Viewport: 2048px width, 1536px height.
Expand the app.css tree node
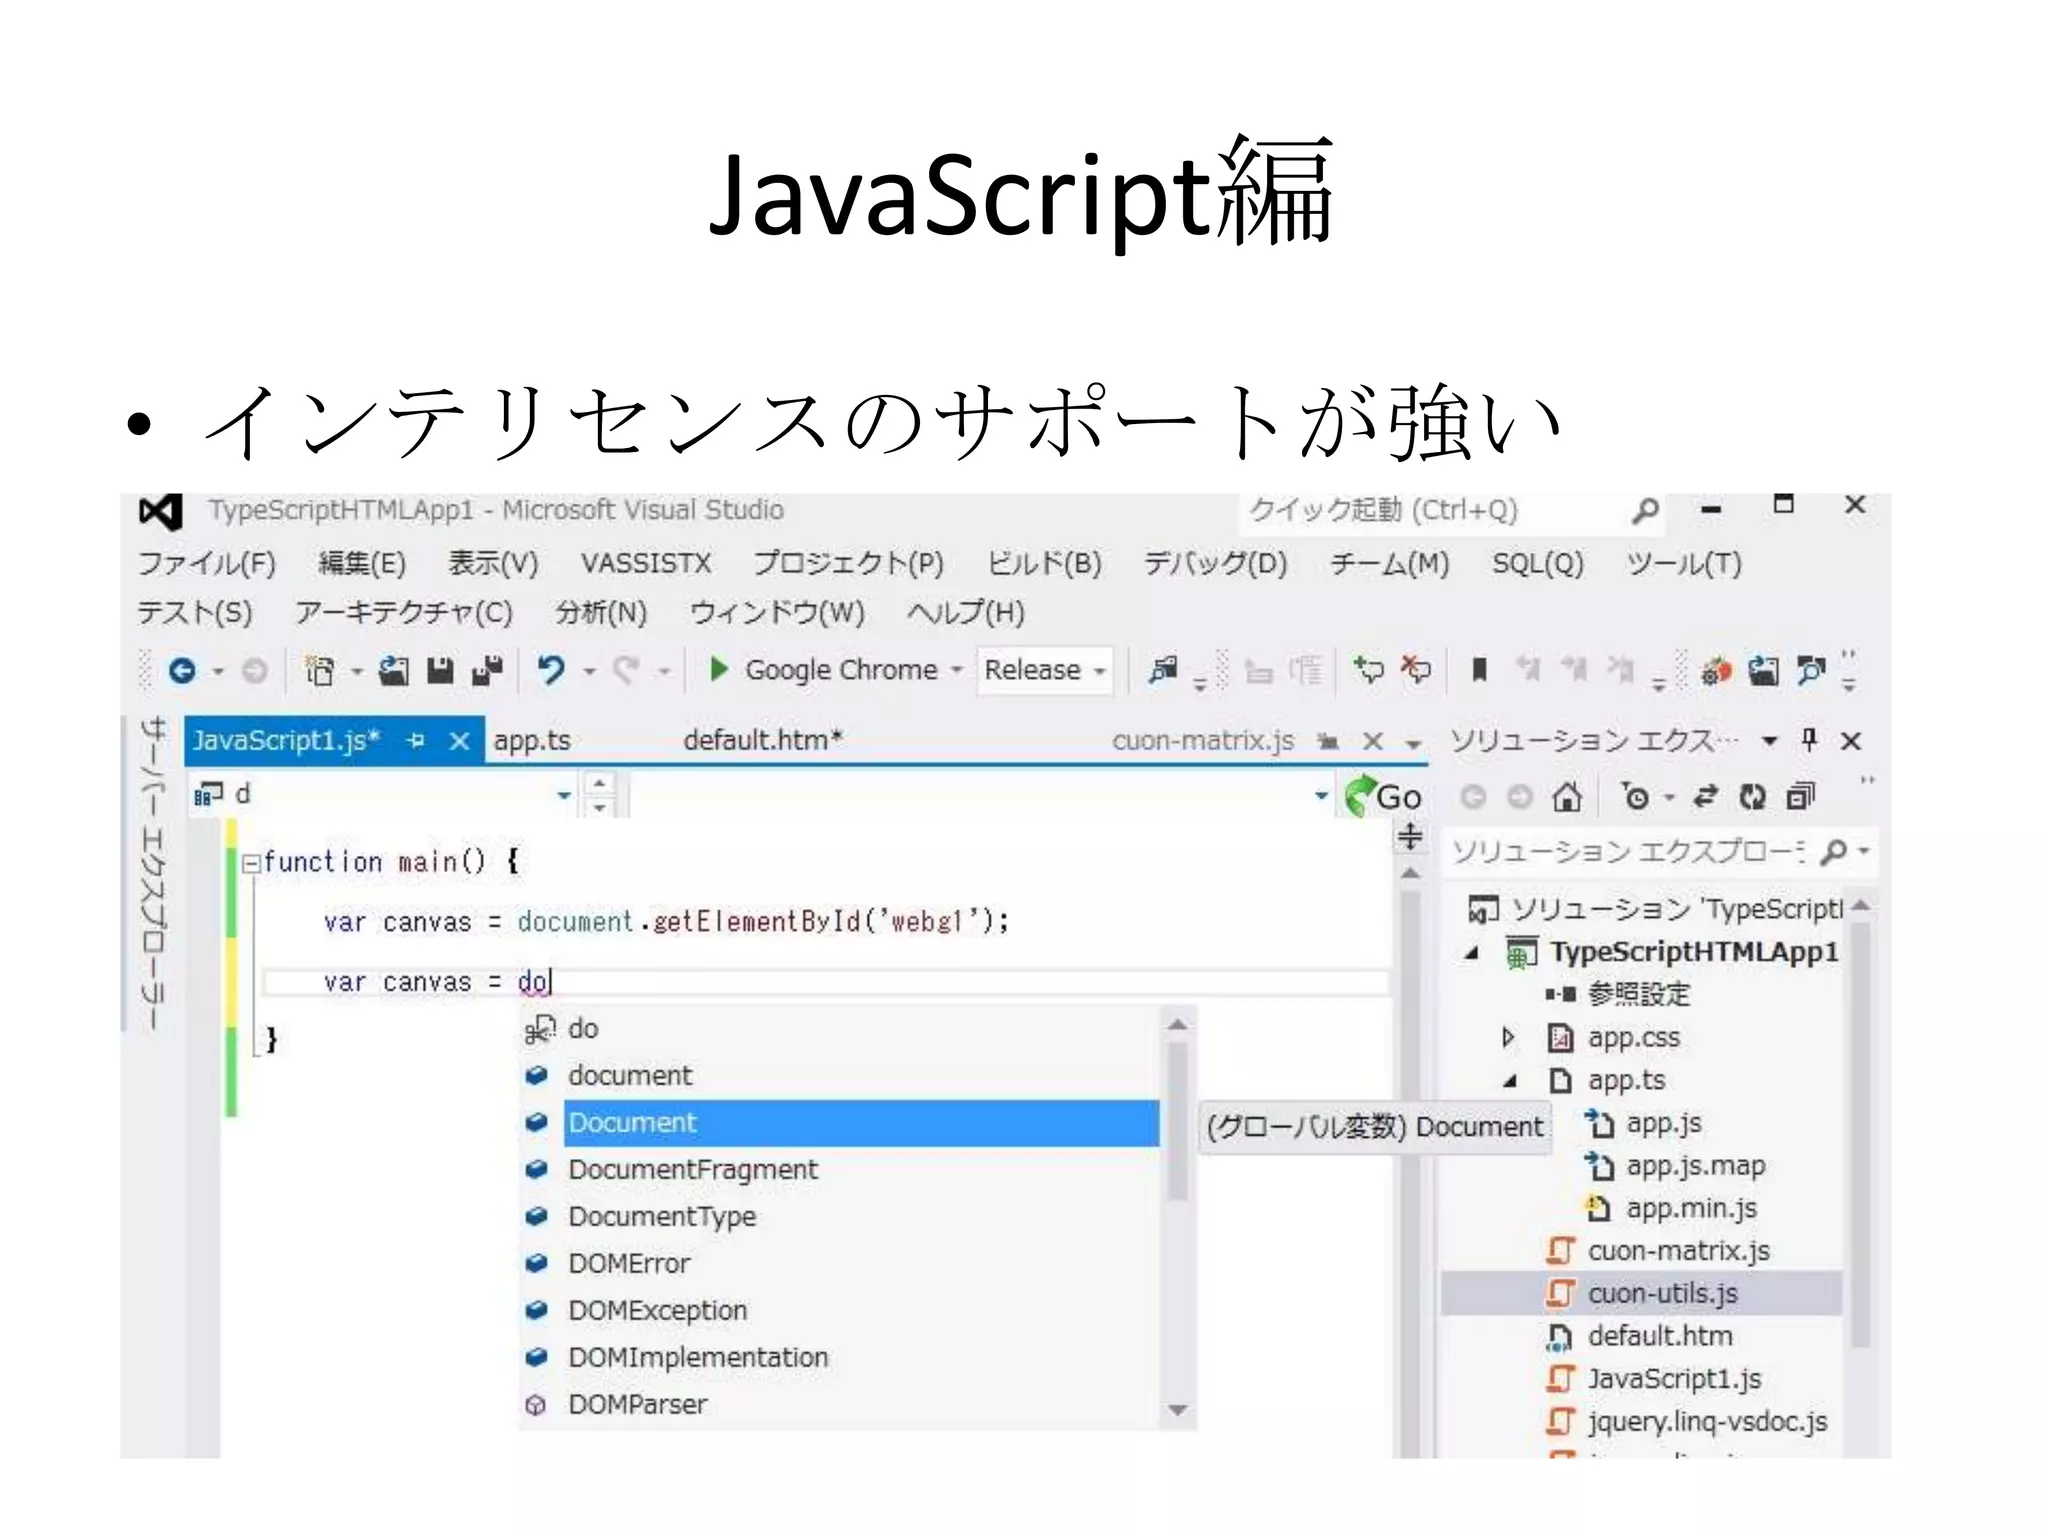click(x=1509, y=1038)
